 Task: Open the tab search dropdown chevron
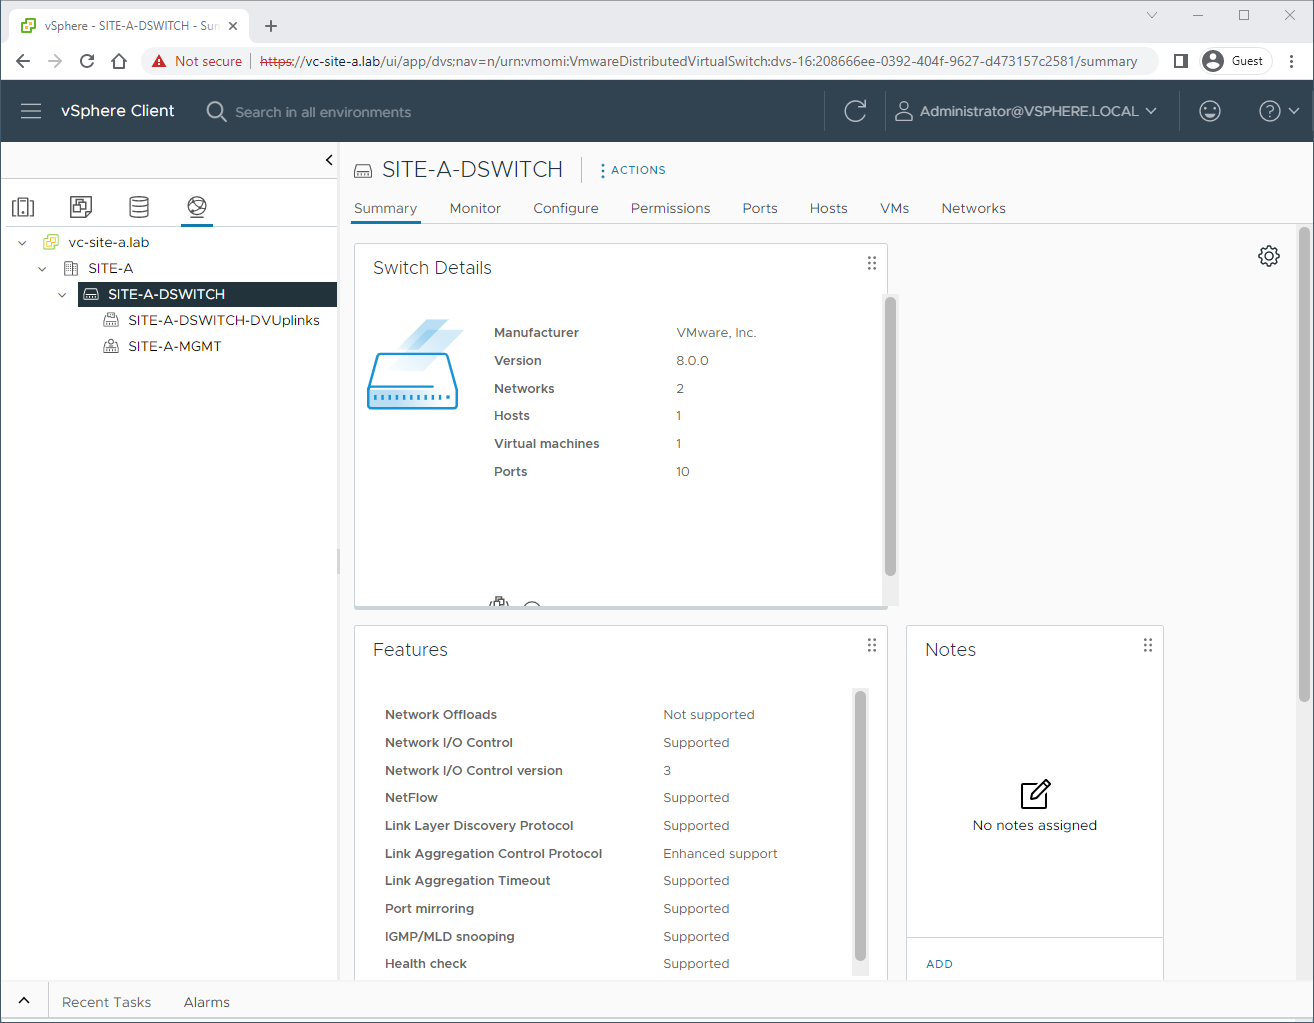[x=1152, y=15]
